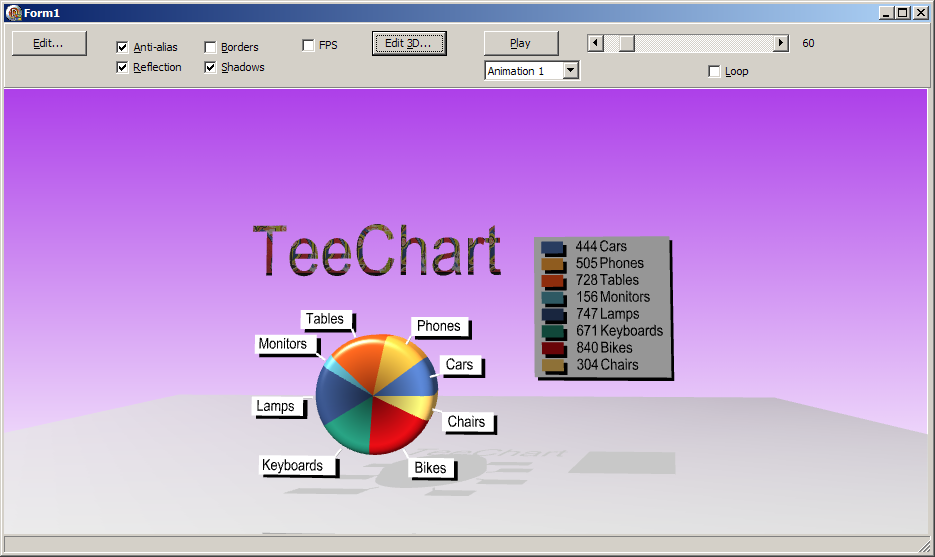The image size is (935, 557).
Task: Click the Tables pie label
Action: tap(325, 319)
